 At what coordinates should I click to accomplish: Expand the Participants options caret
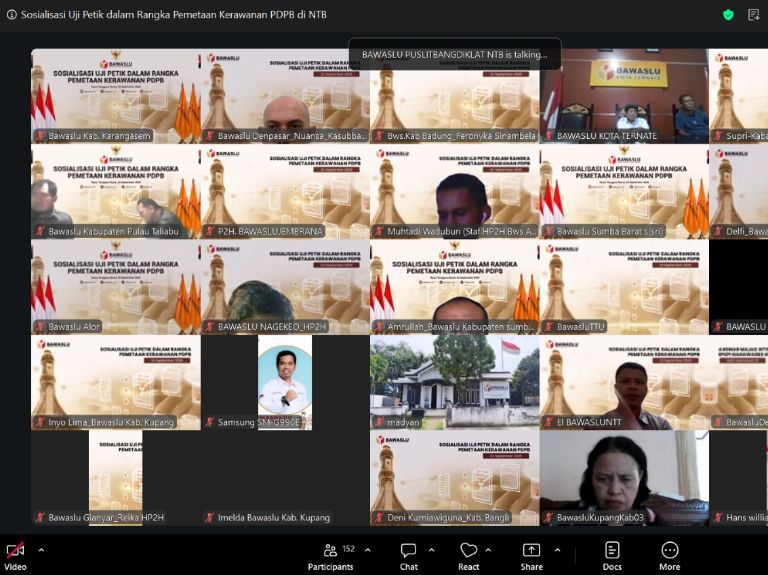pos(367,550)
